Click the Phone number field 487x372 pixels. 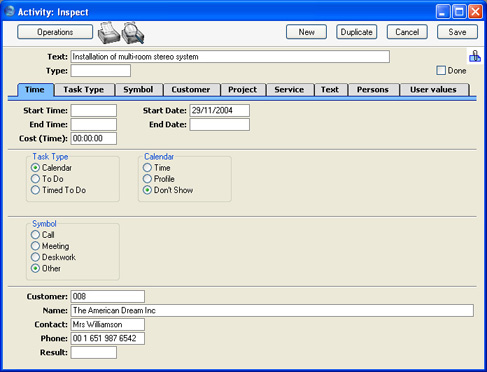tap(108, 338)
